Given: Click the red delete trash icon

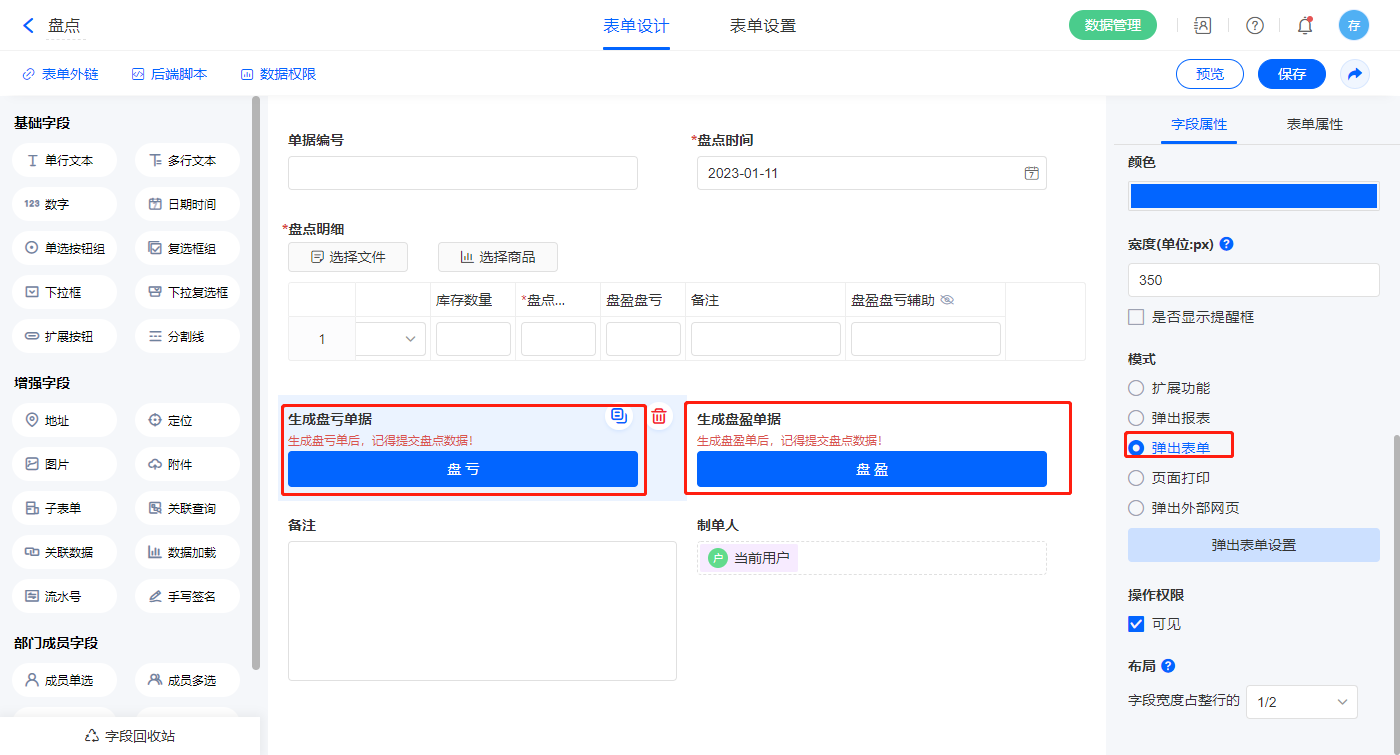Looking at the screenshot, I should 659,417.
